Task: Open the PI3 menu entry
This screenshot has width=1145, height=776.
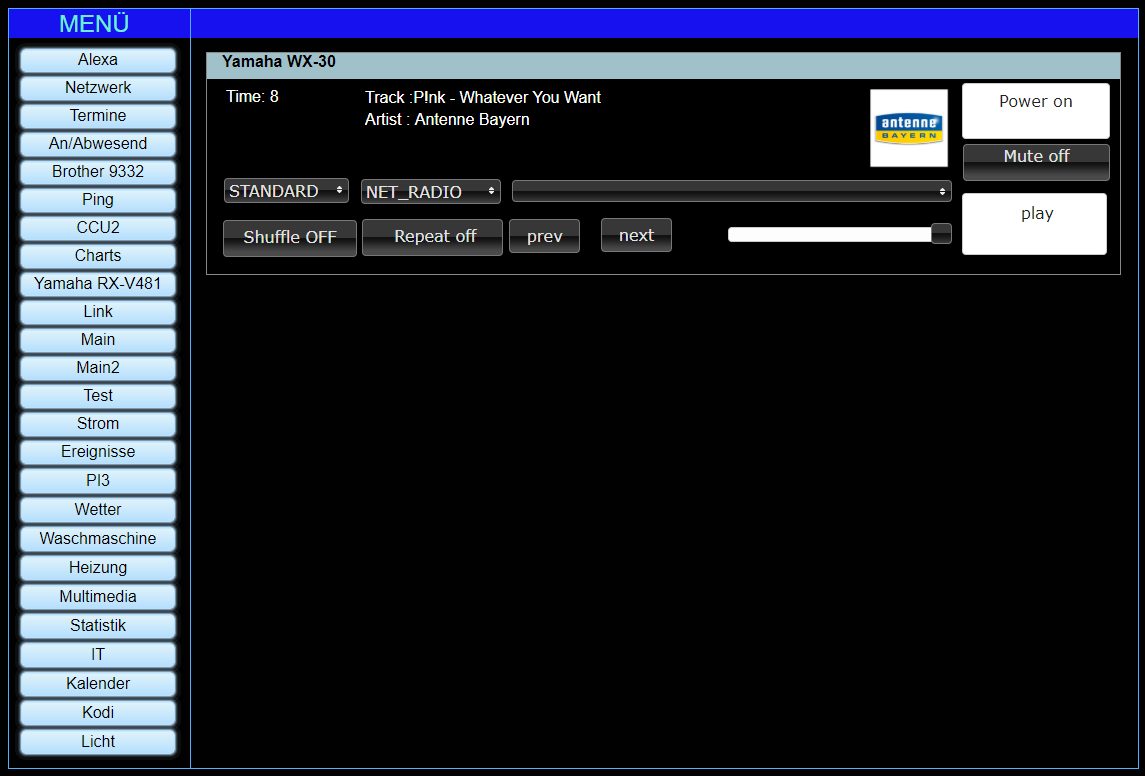Action: [x=98, y=481]
